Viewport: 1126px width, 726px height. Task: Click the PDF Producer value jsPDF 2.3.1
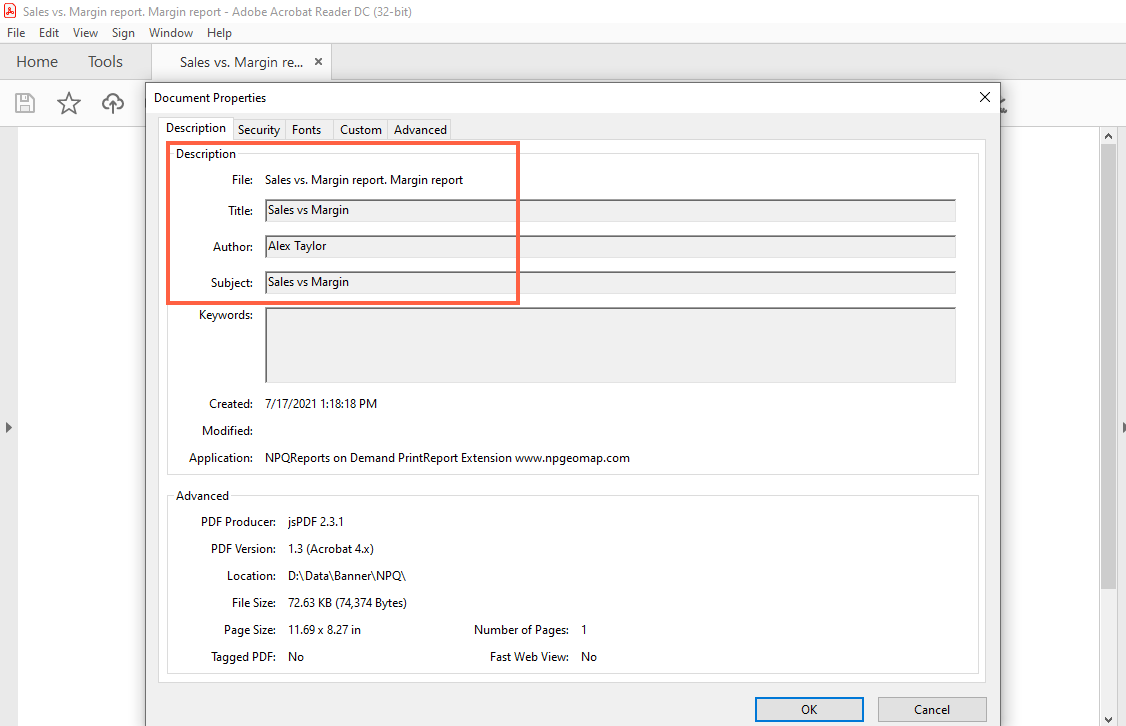coord(316,522)
